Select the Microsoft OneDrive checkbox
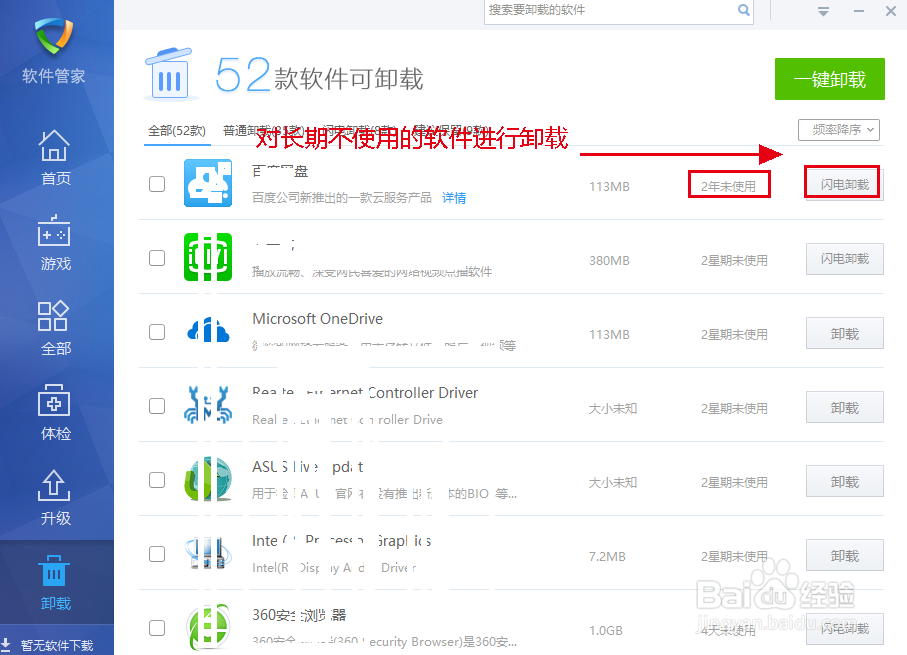Image resolution: width=907 pixels, height=655 pixels. coord(157,332)
